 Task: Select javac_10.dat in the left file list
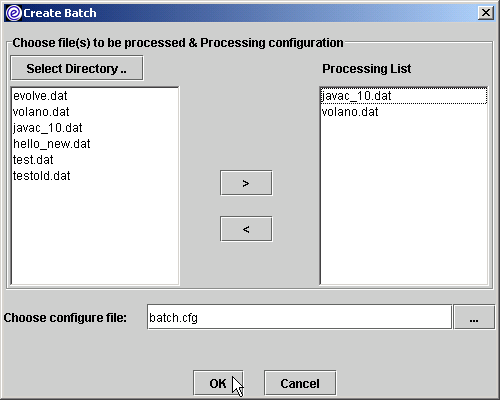tap(95, 128)
